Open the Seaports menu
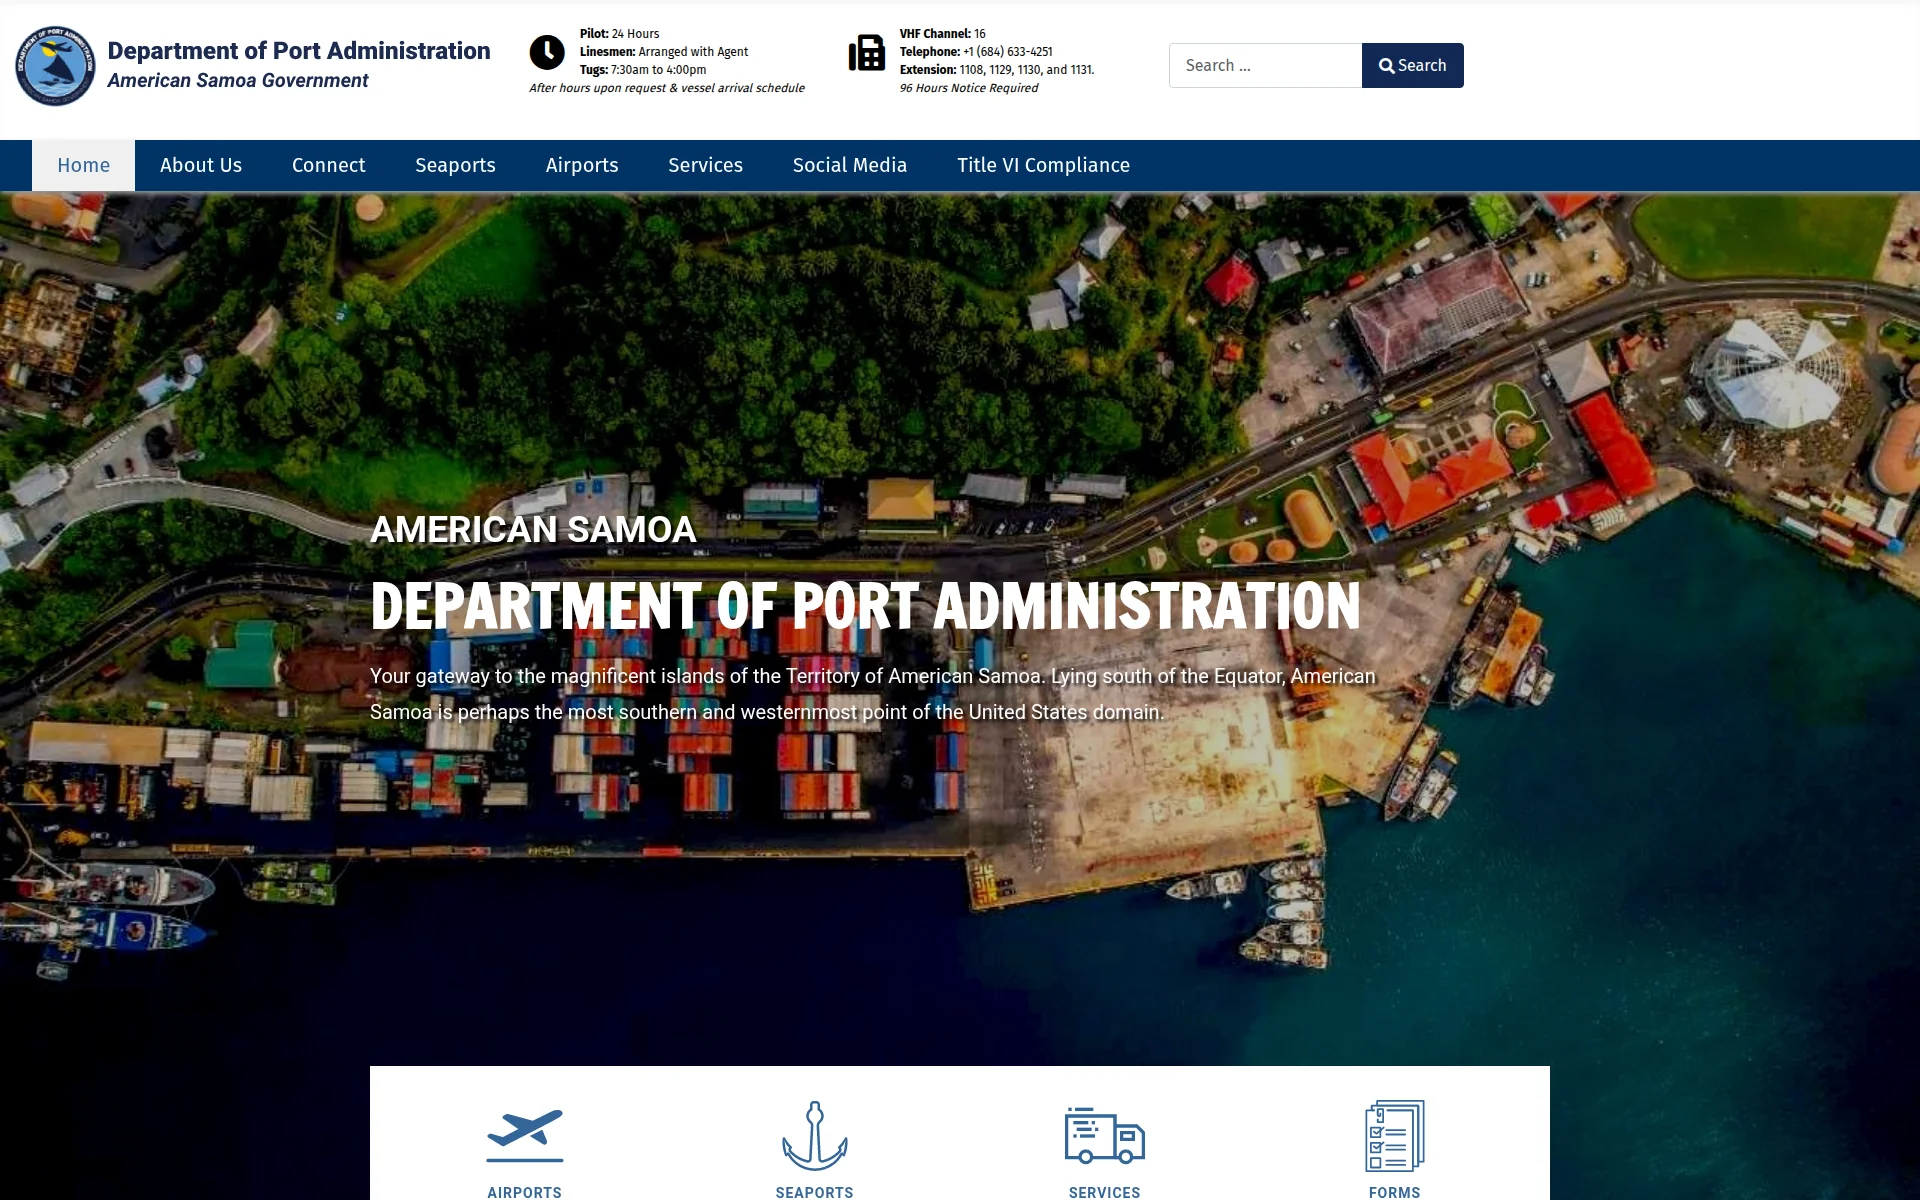This screenshot has width=1920, height=1200. click(455, 165)
